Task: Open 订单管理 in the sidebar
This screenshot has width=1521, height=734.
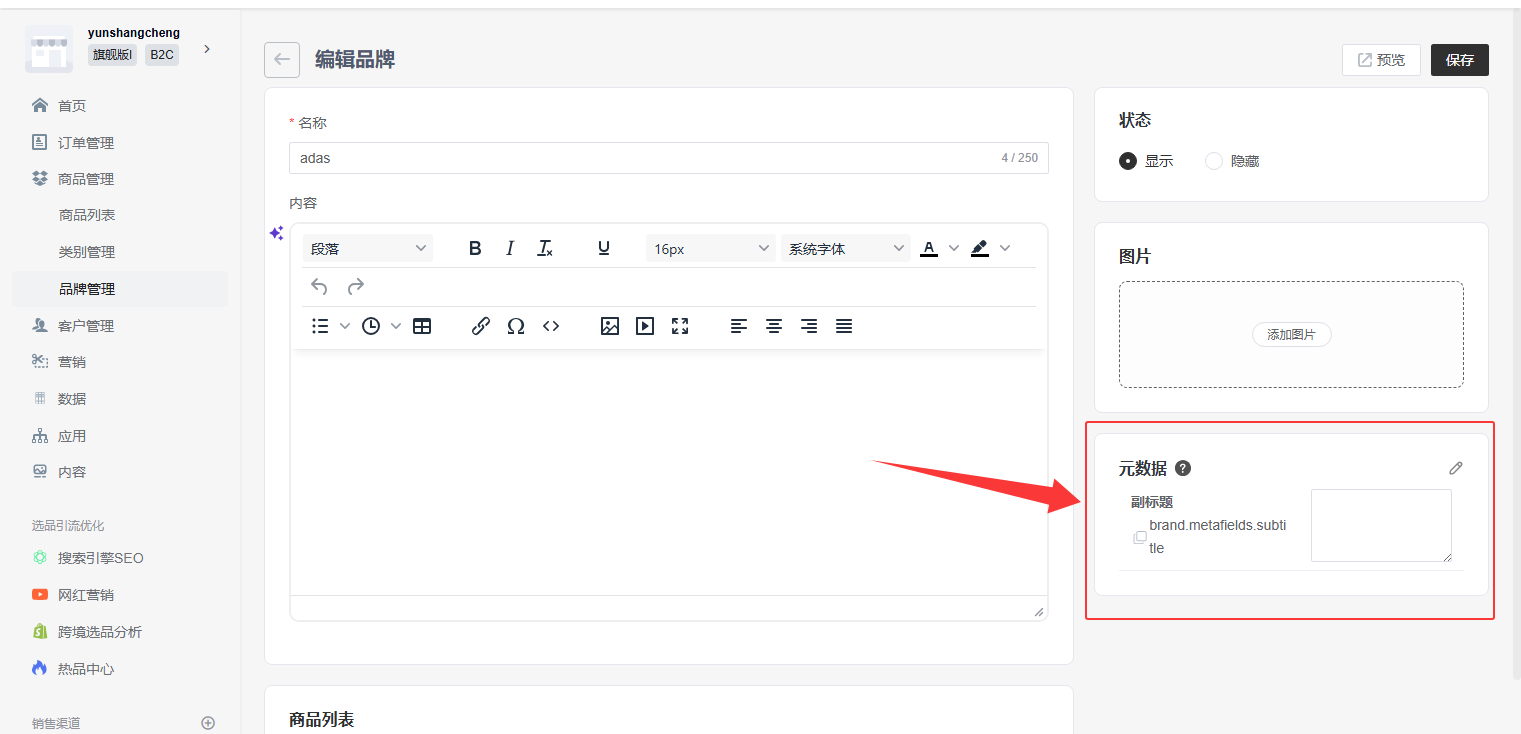Action: click(x=86, y=143)
